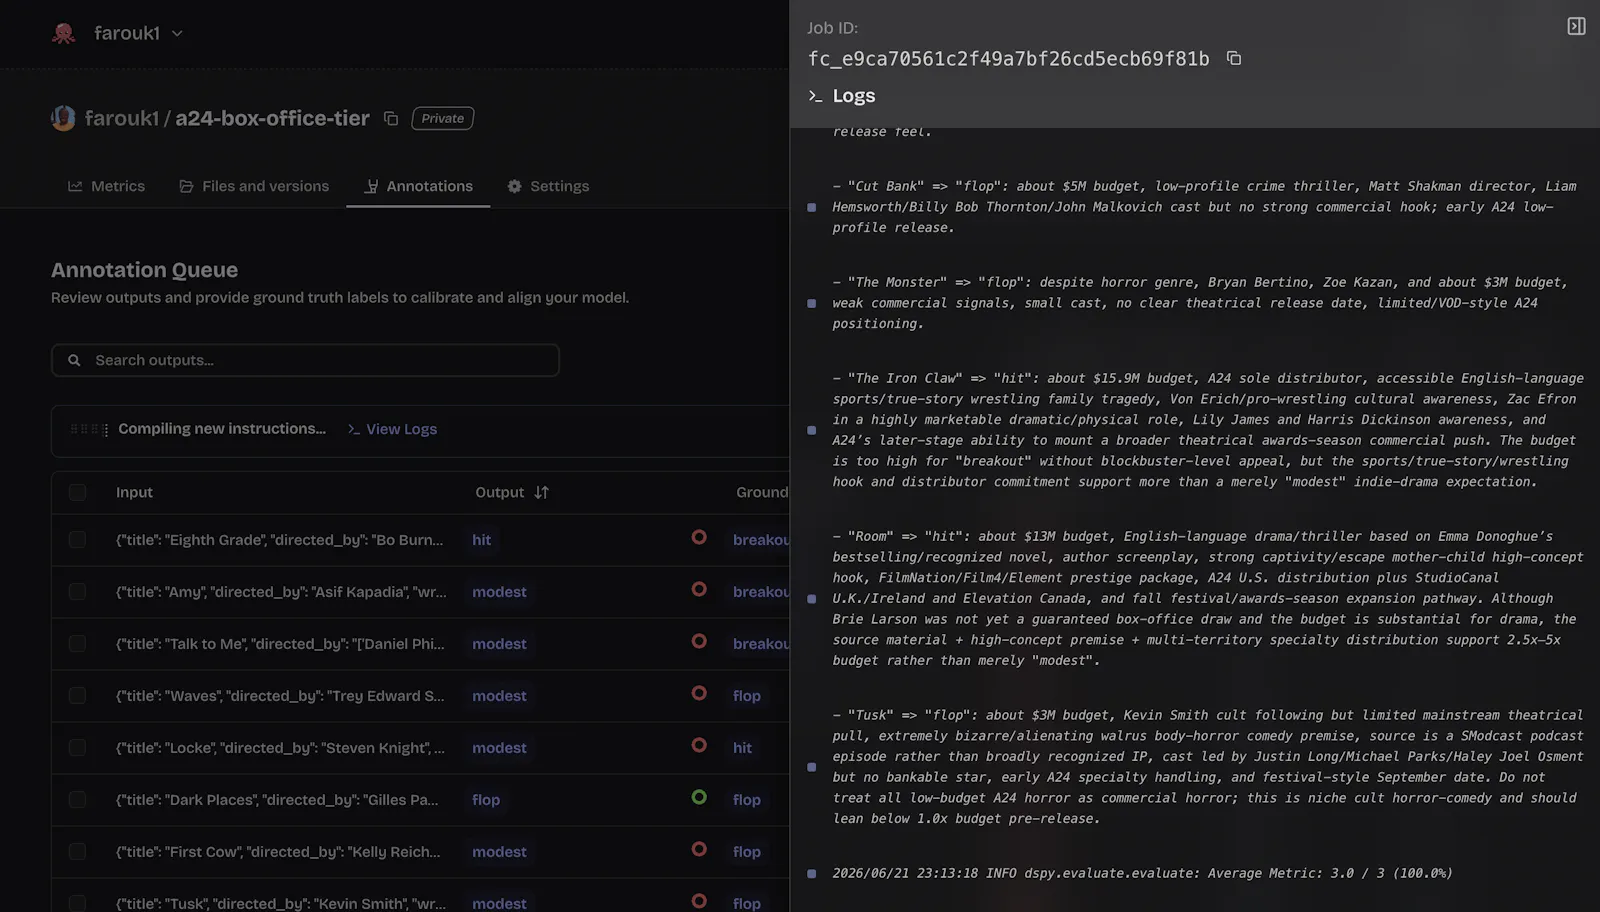Check the Dark Places row checkbox
This screenshot has height=912, width=1600.
pyautogui.click(x=77, y=800)
